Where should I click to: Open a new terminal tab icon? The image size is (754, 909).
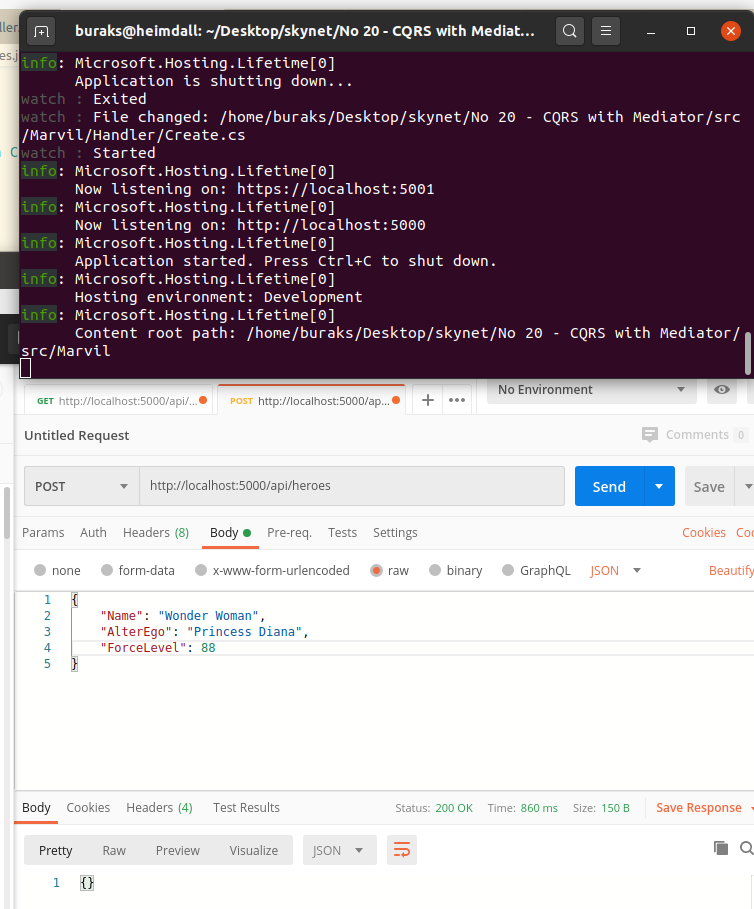pos(41,31)
